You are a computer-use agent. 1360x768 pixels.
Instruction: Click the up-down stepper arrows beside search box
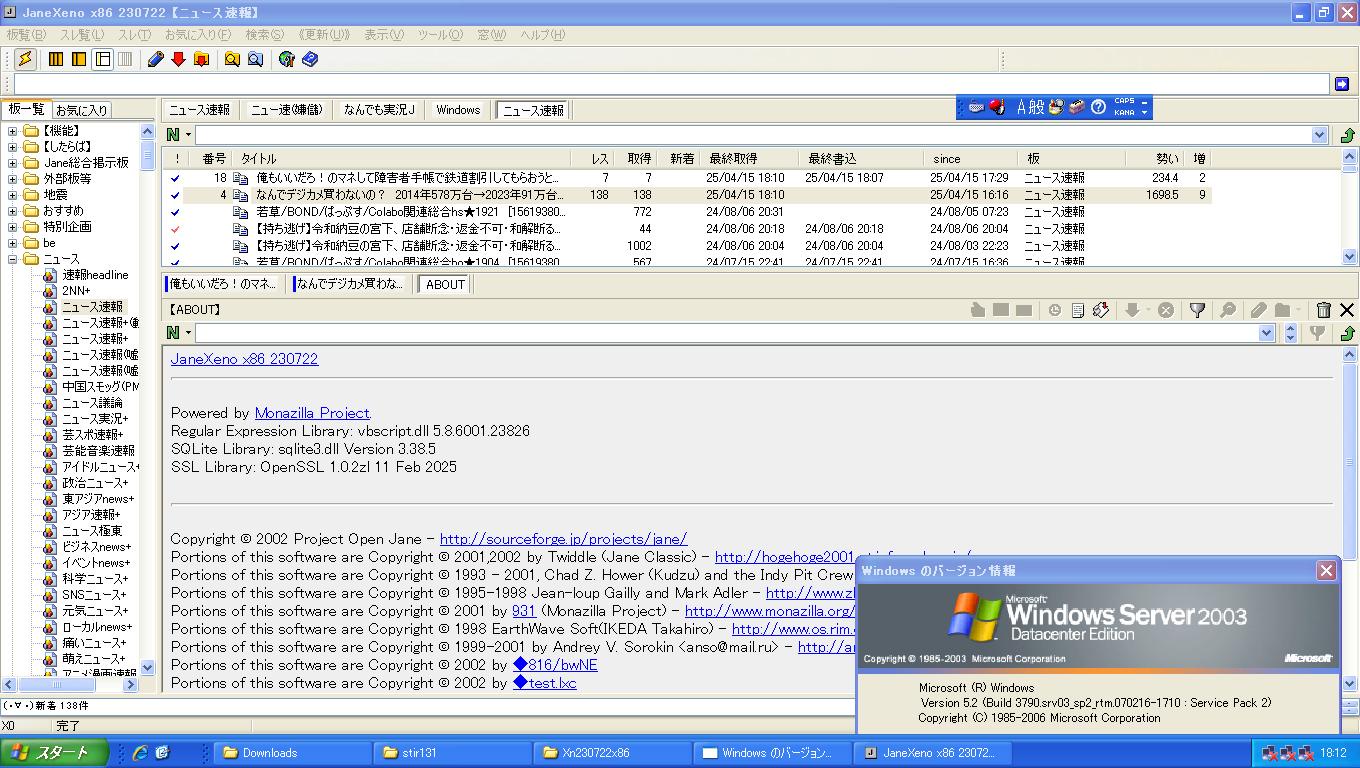pos(1290,333)
